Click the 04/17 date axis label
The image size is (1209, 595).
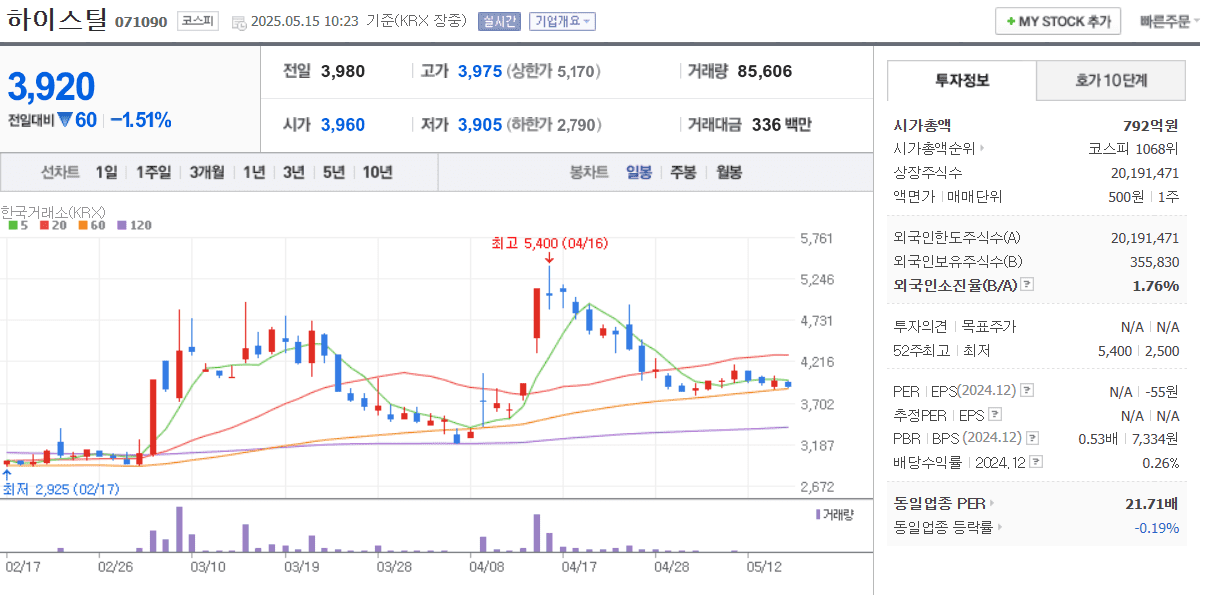pyautogui.click(x=579, y=566)
